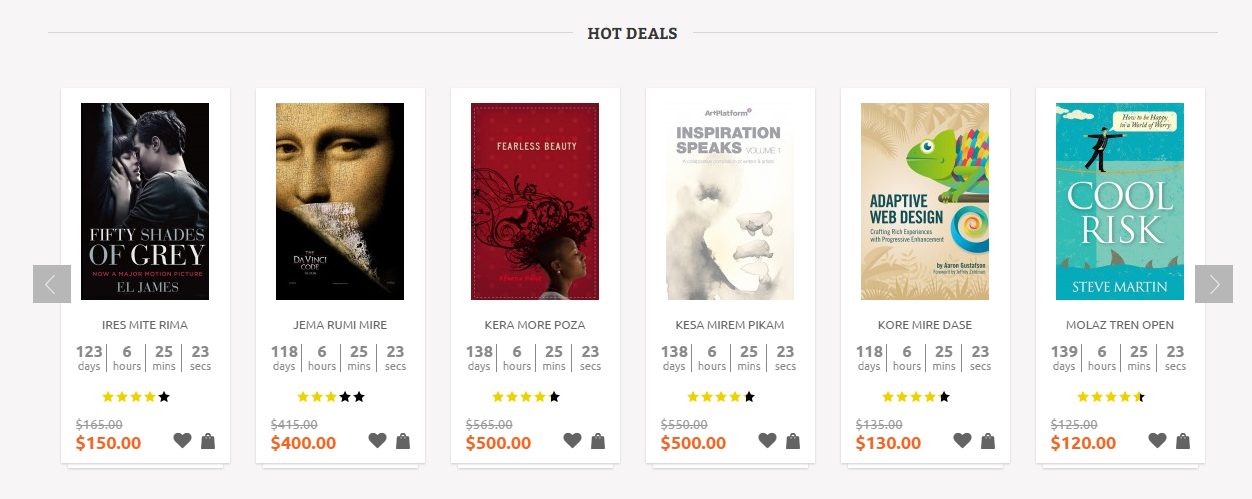Open the Ires Mite Rima product link
The height and width of the screenshot is (499, 1252).
tap(145, 325)
